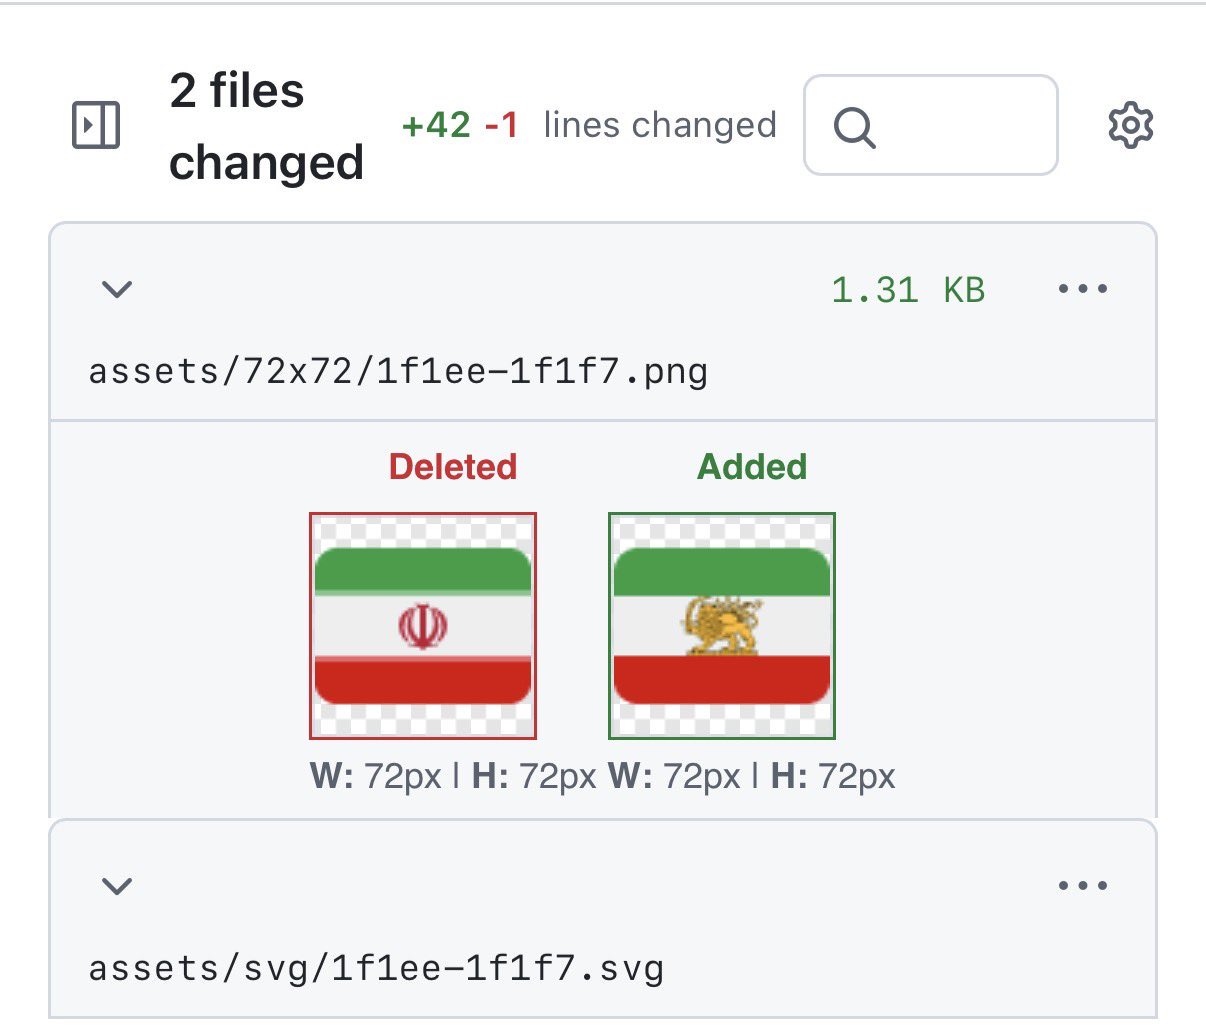The height and width of the screenshot is (1030, 1206).
Task: Select the green Added label
Action: (752, 467)
